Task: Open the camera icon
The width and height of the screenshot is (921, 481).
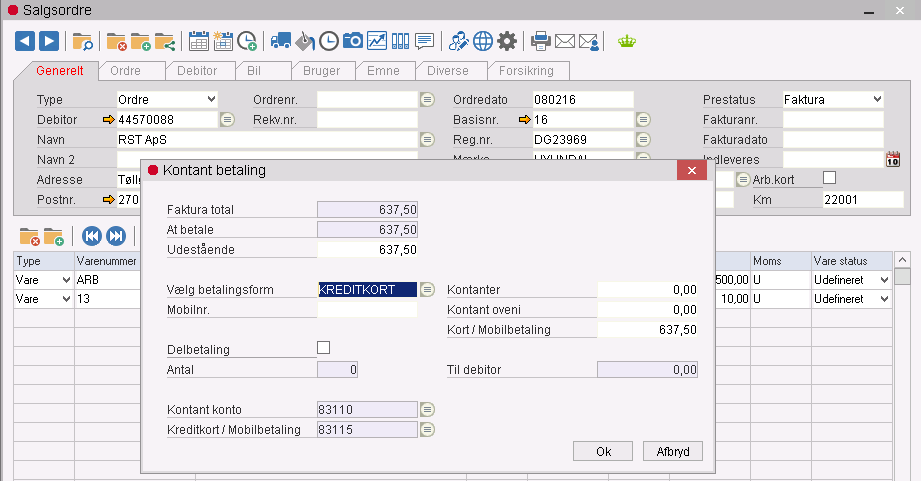Action: tap(352, 41)
